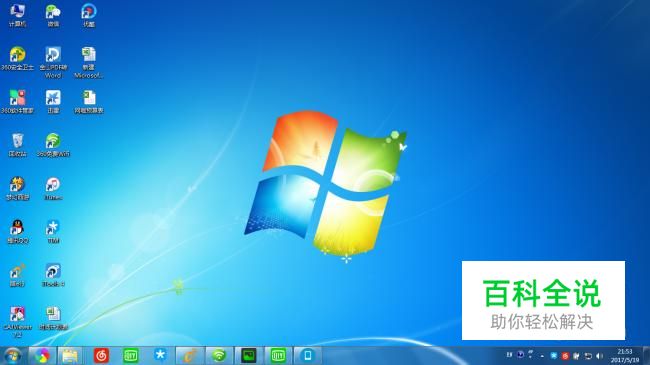
Task: Select the 新建 Microsoft Excel file icon
Action: 88,63
